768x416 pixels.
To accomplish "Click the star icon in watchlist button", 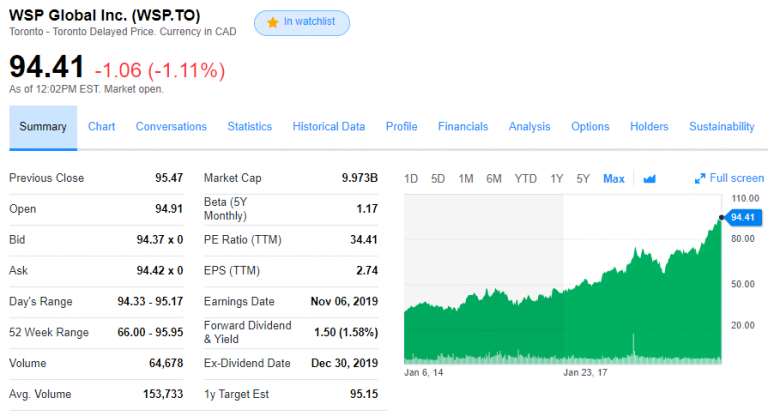I will click(272, 22).
